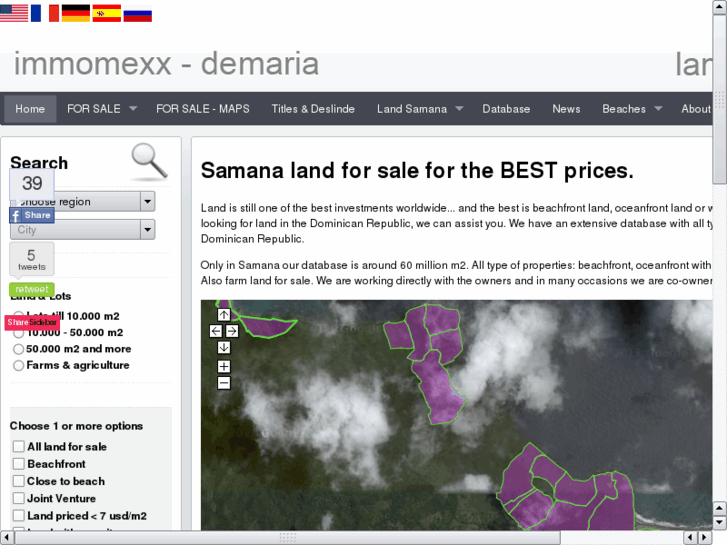Click the horizontal scrollbar thumb

[x=287, y=538]
